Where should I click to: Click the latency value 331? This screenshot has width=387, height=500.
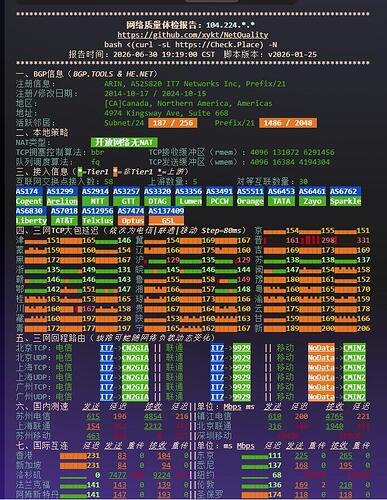[x=363, y=240]
